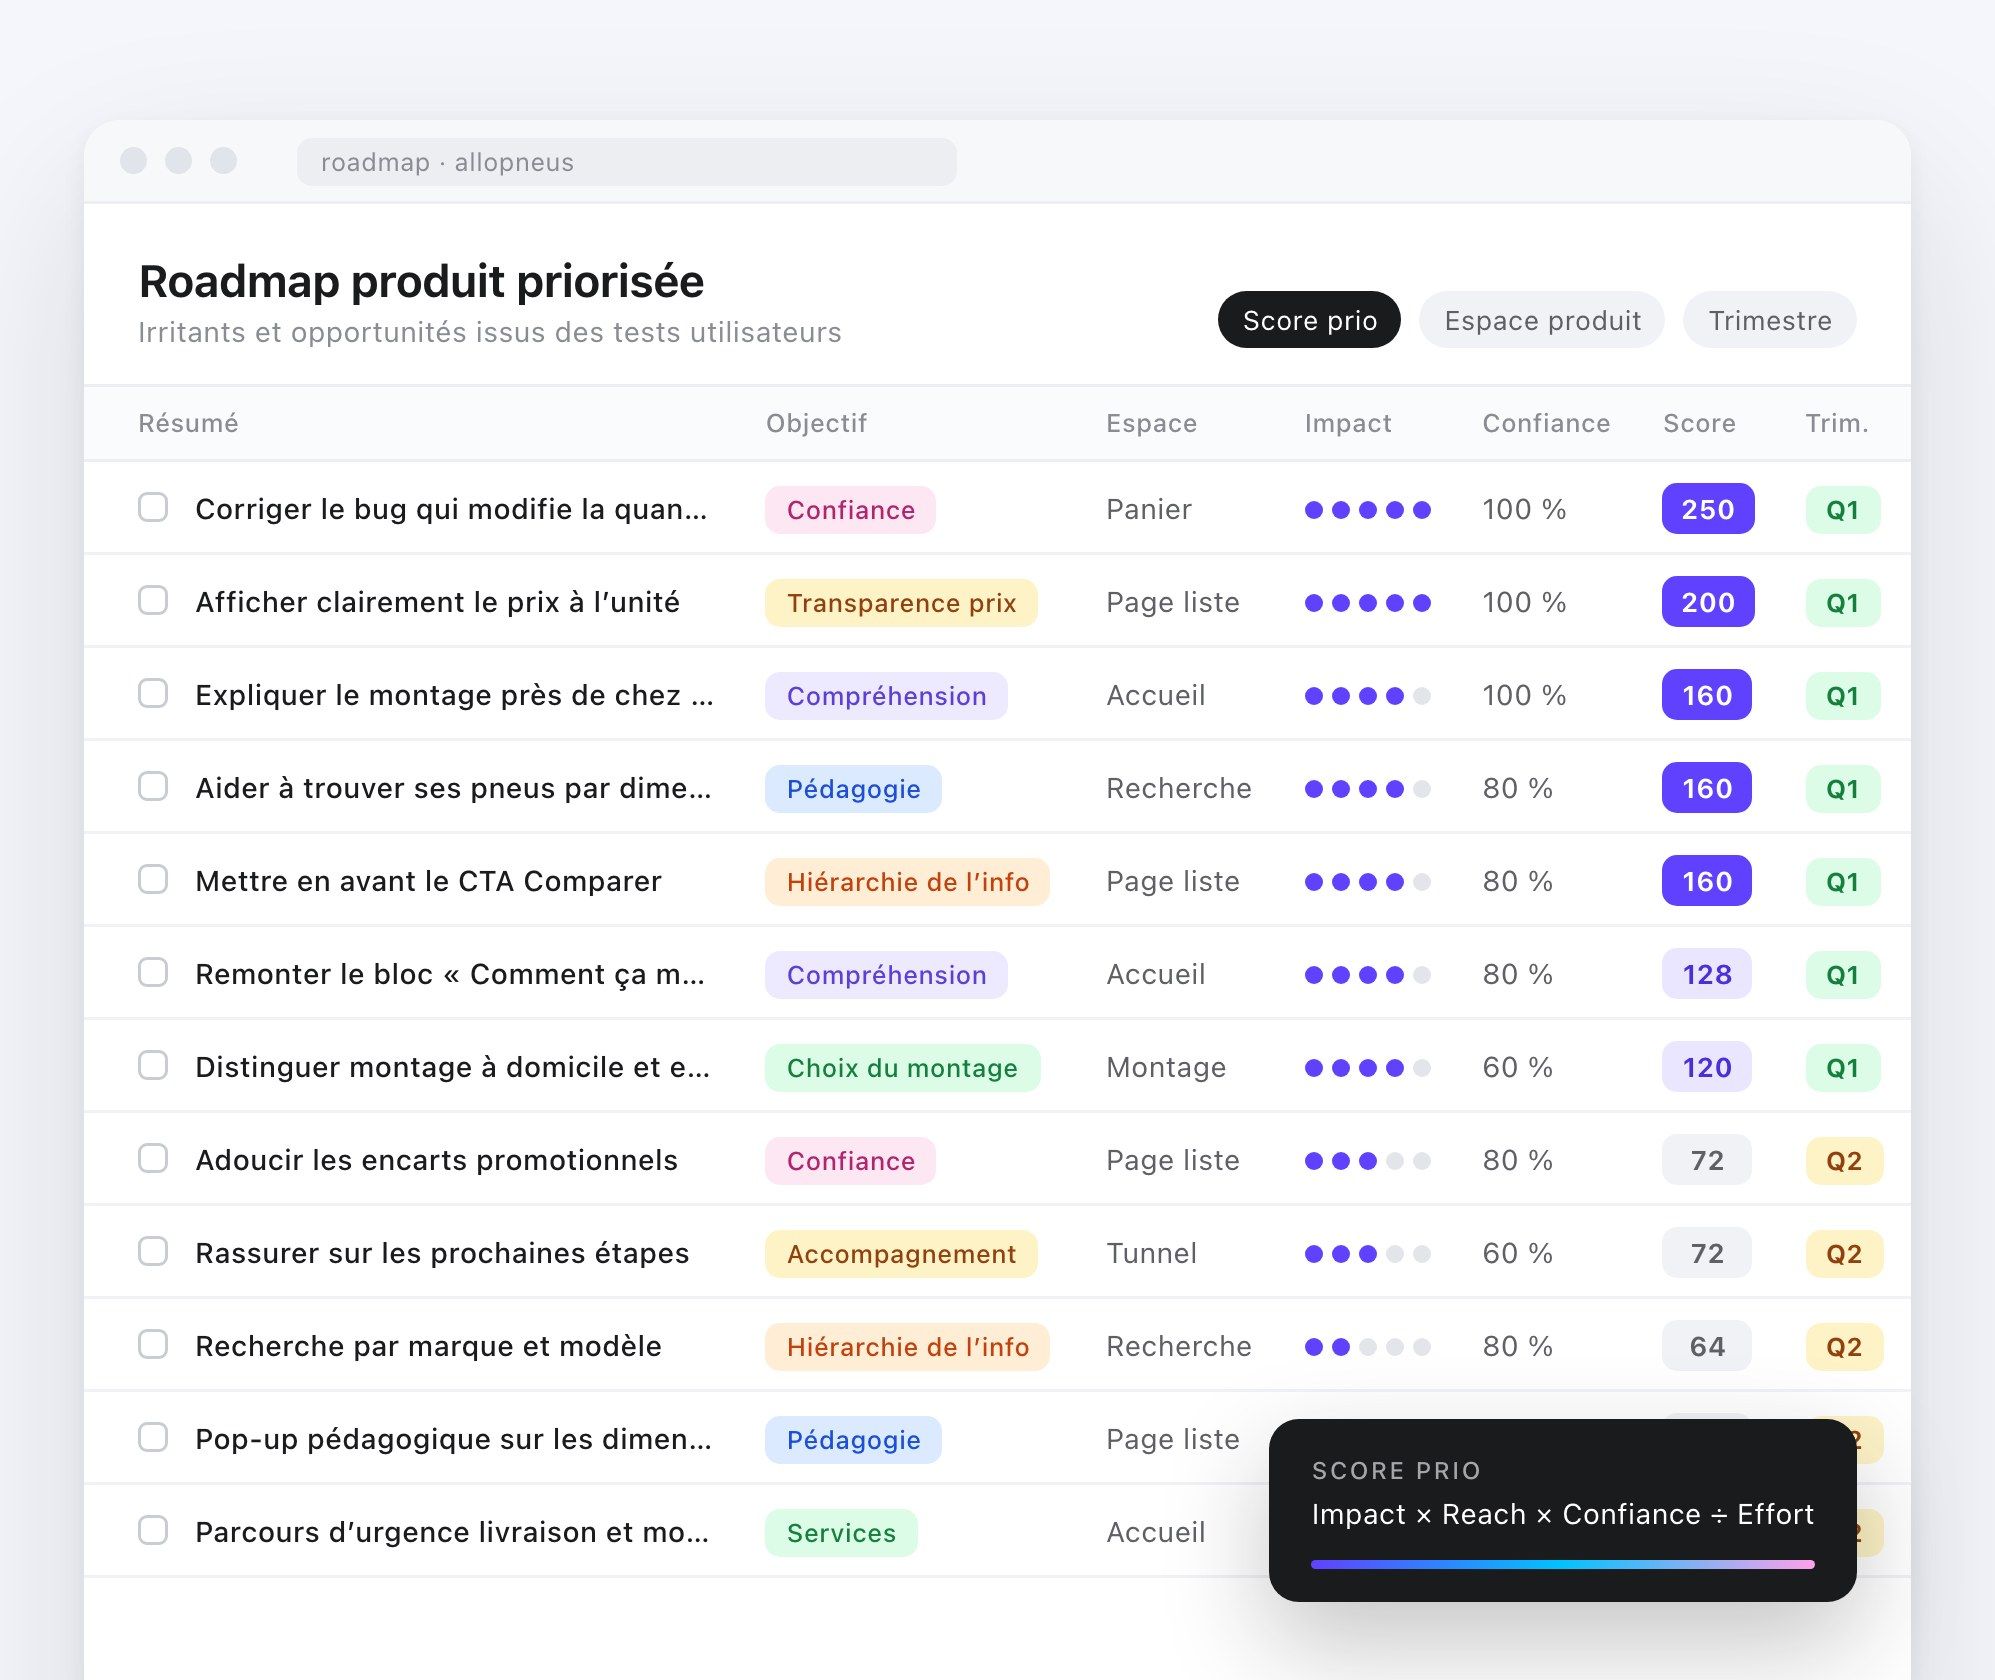Check the Expliquer le montage row checkbox
1995x1680 pixels.
coord(153,693)
